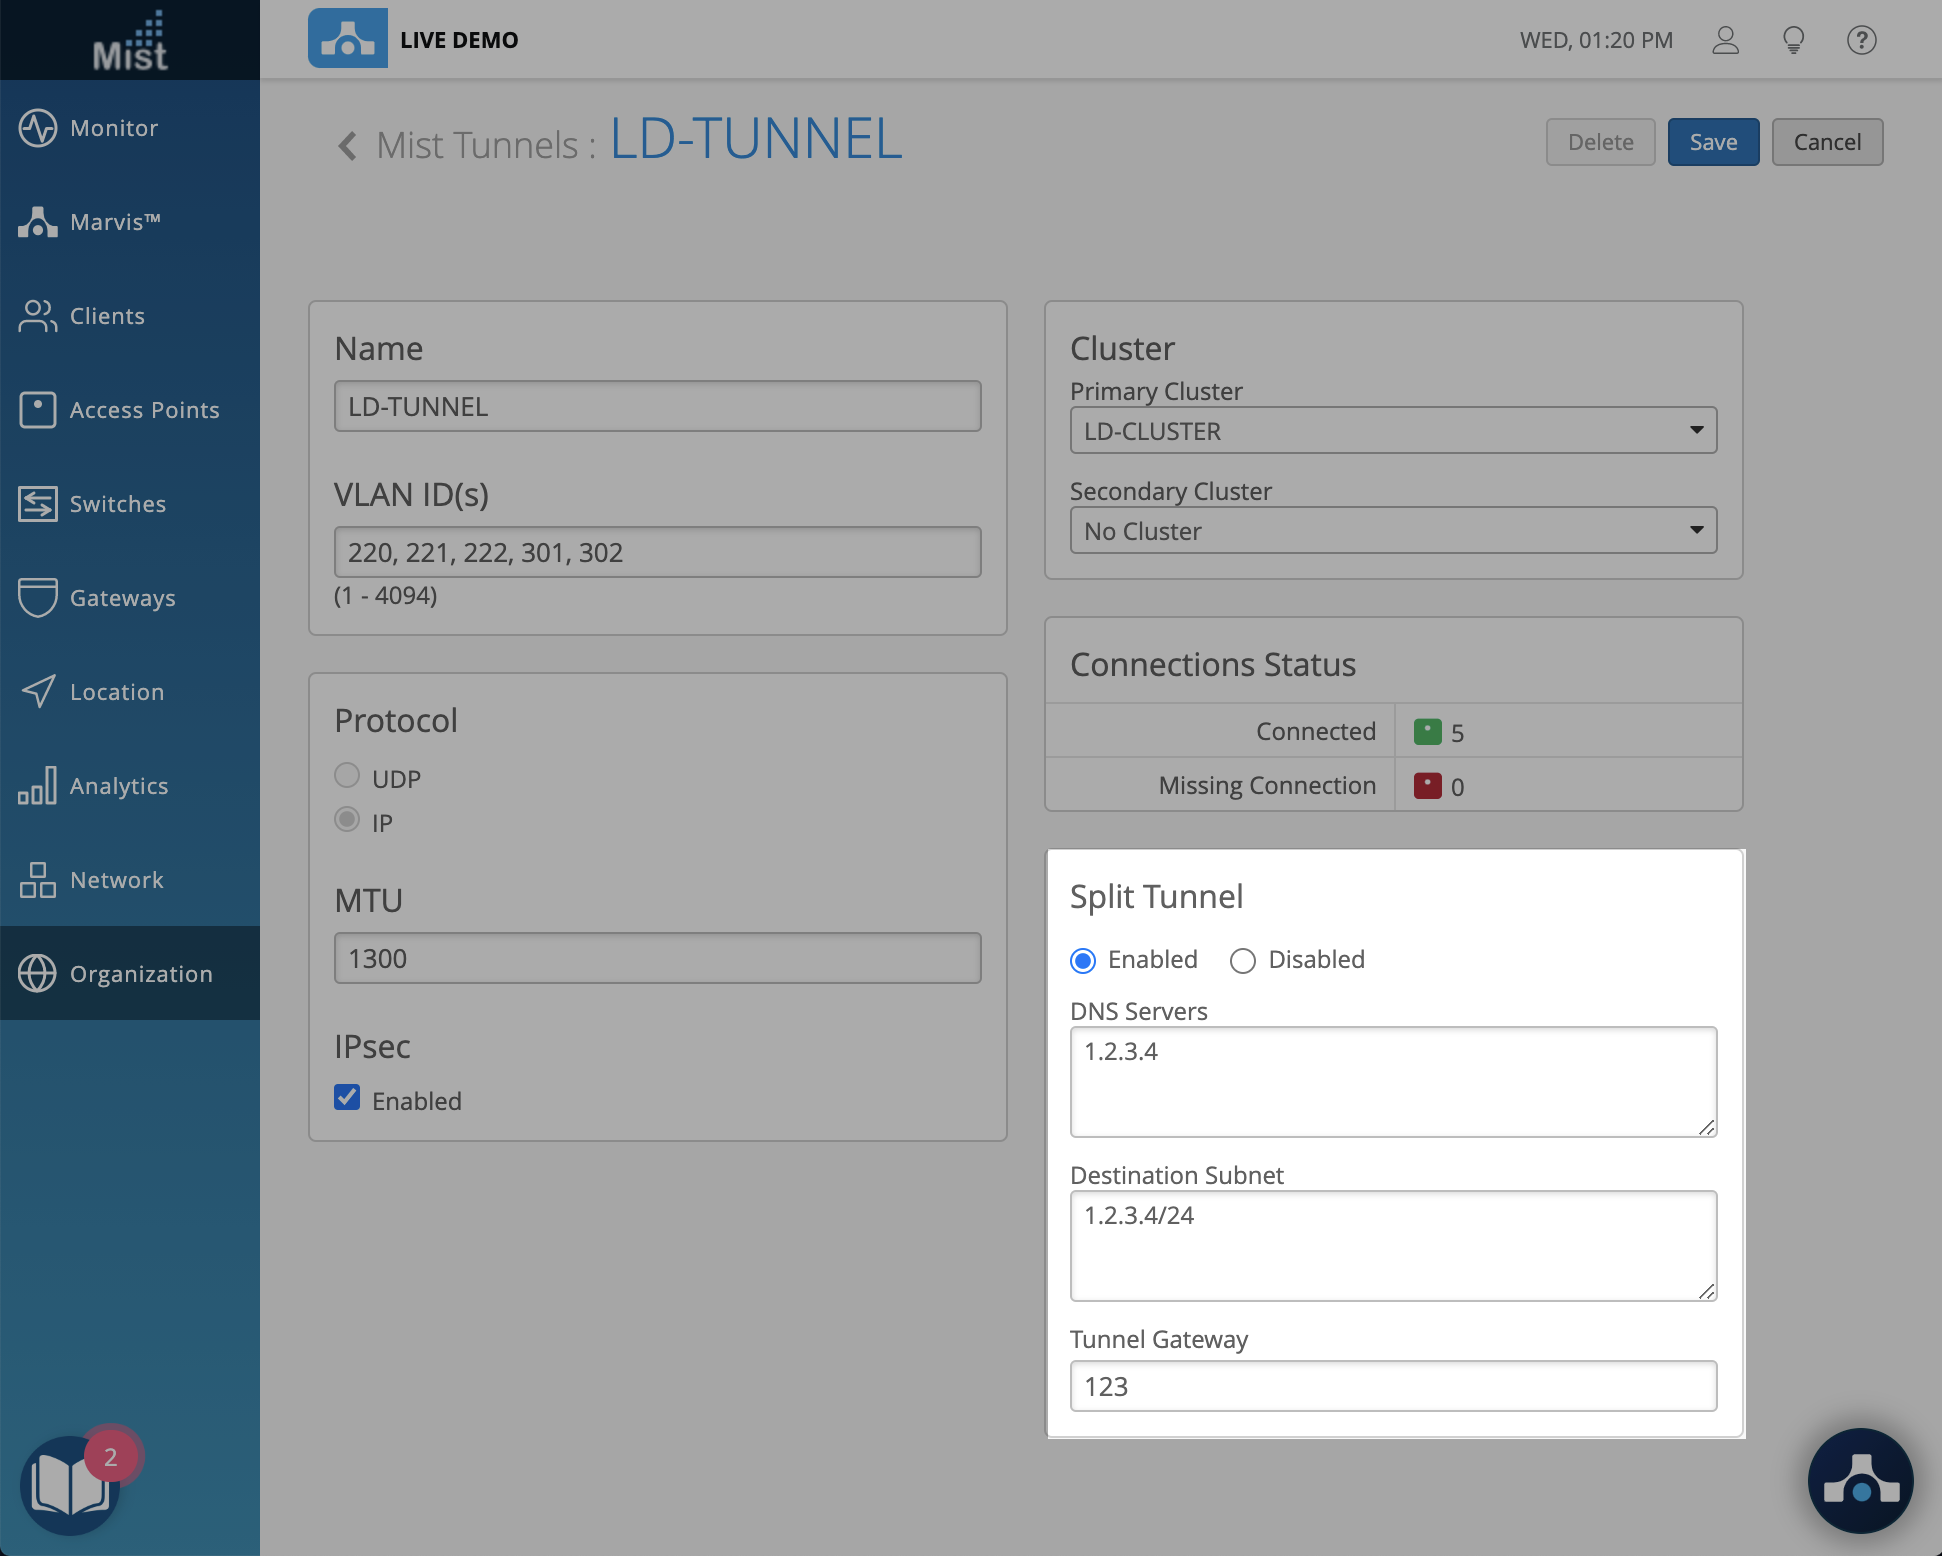The image size is (1942, 1556).
Task: Click the Marvis Live Demo logo icon
Action: (347, 39)
